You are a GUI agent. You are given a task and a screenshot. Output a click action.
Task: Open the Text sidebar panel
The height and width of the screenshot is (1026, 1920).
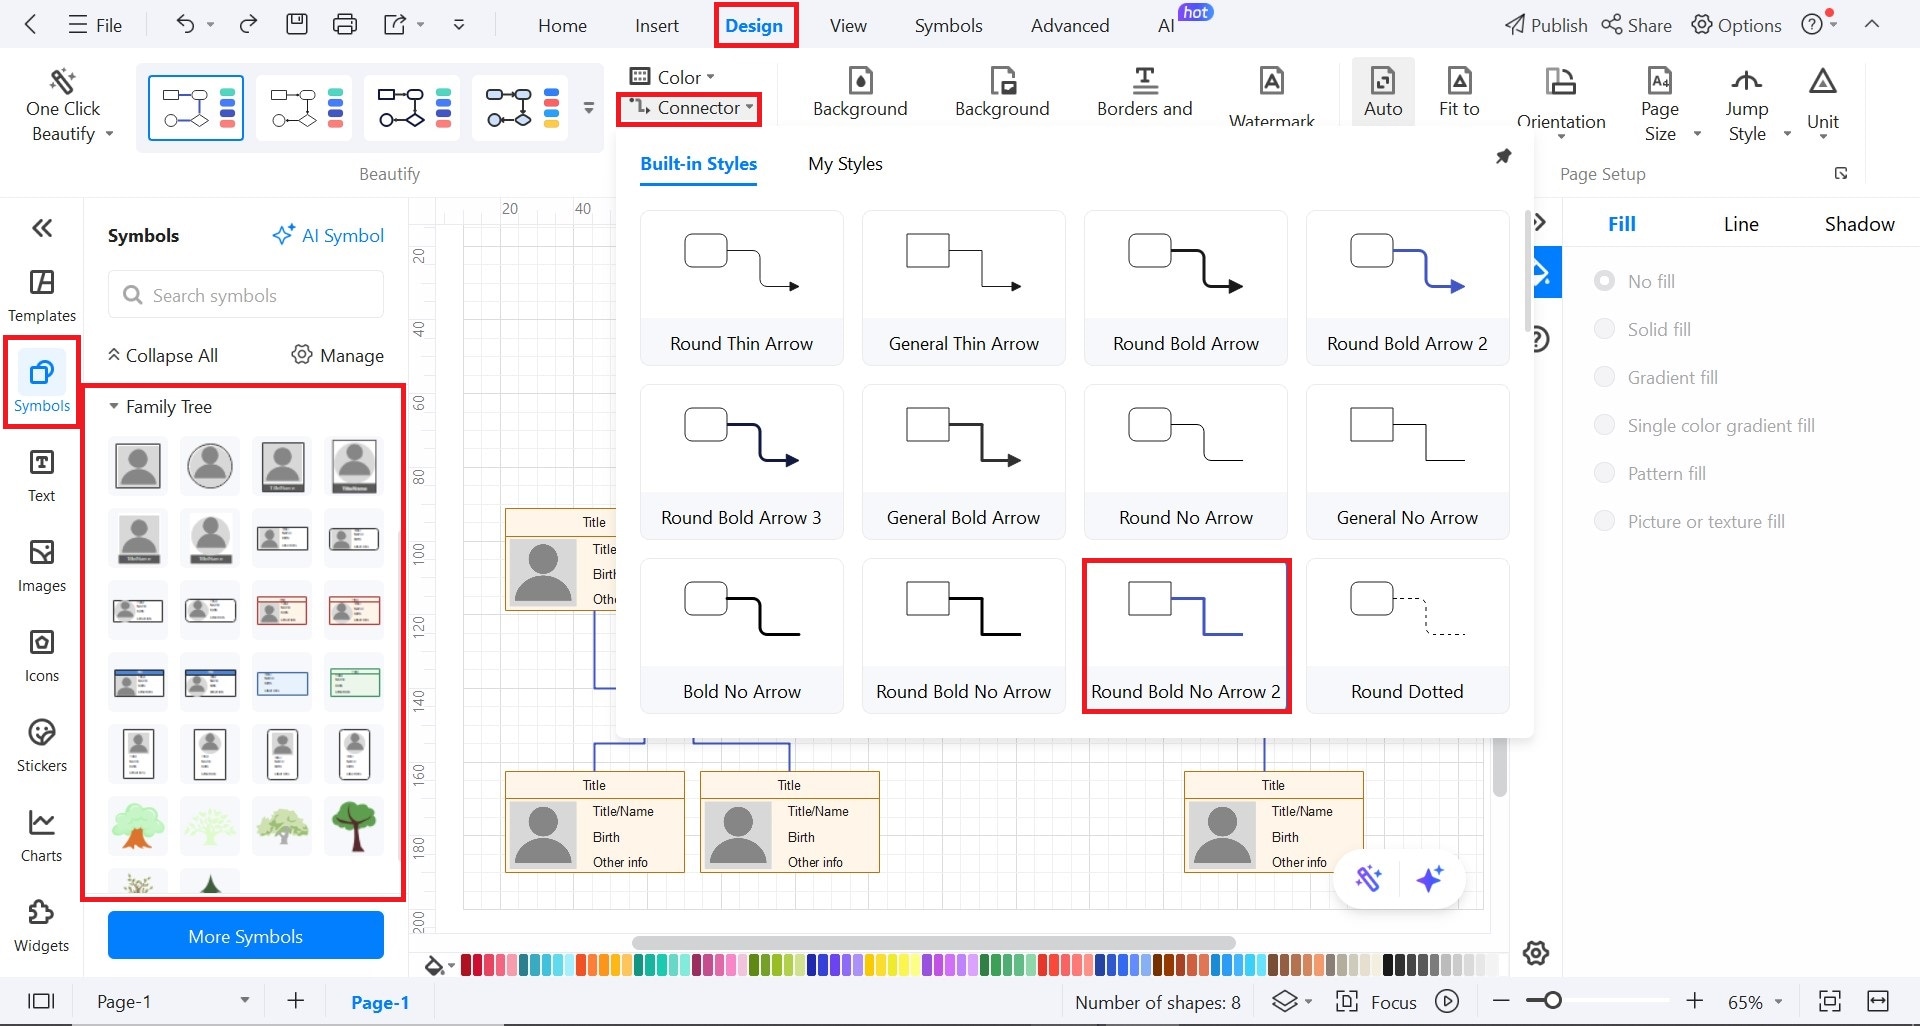click(42, 476)
